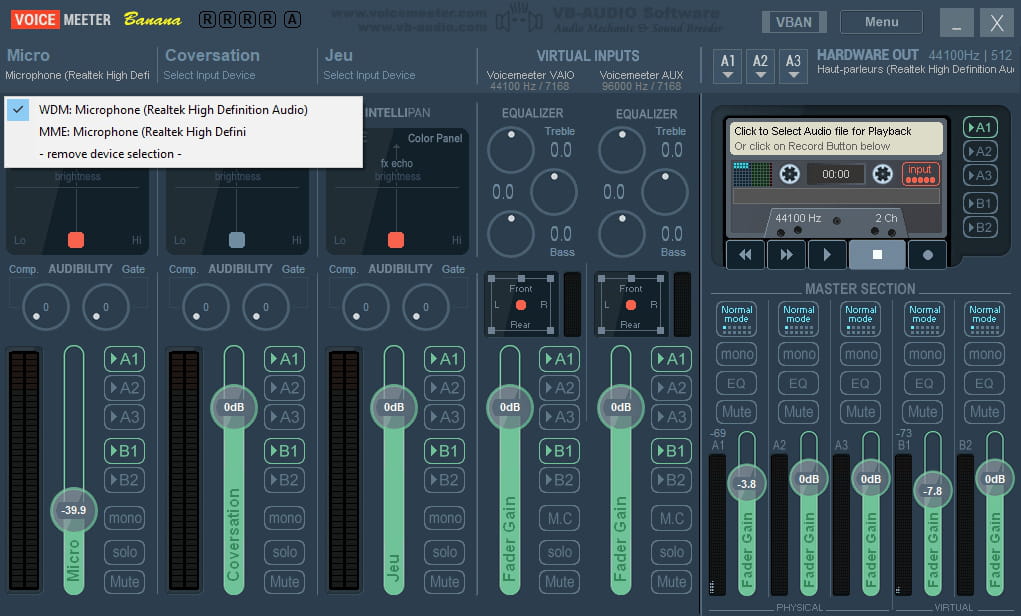
Task: Open the A2 hardware output dropdown
Action: pyautogui.click(x=761, y=66)
